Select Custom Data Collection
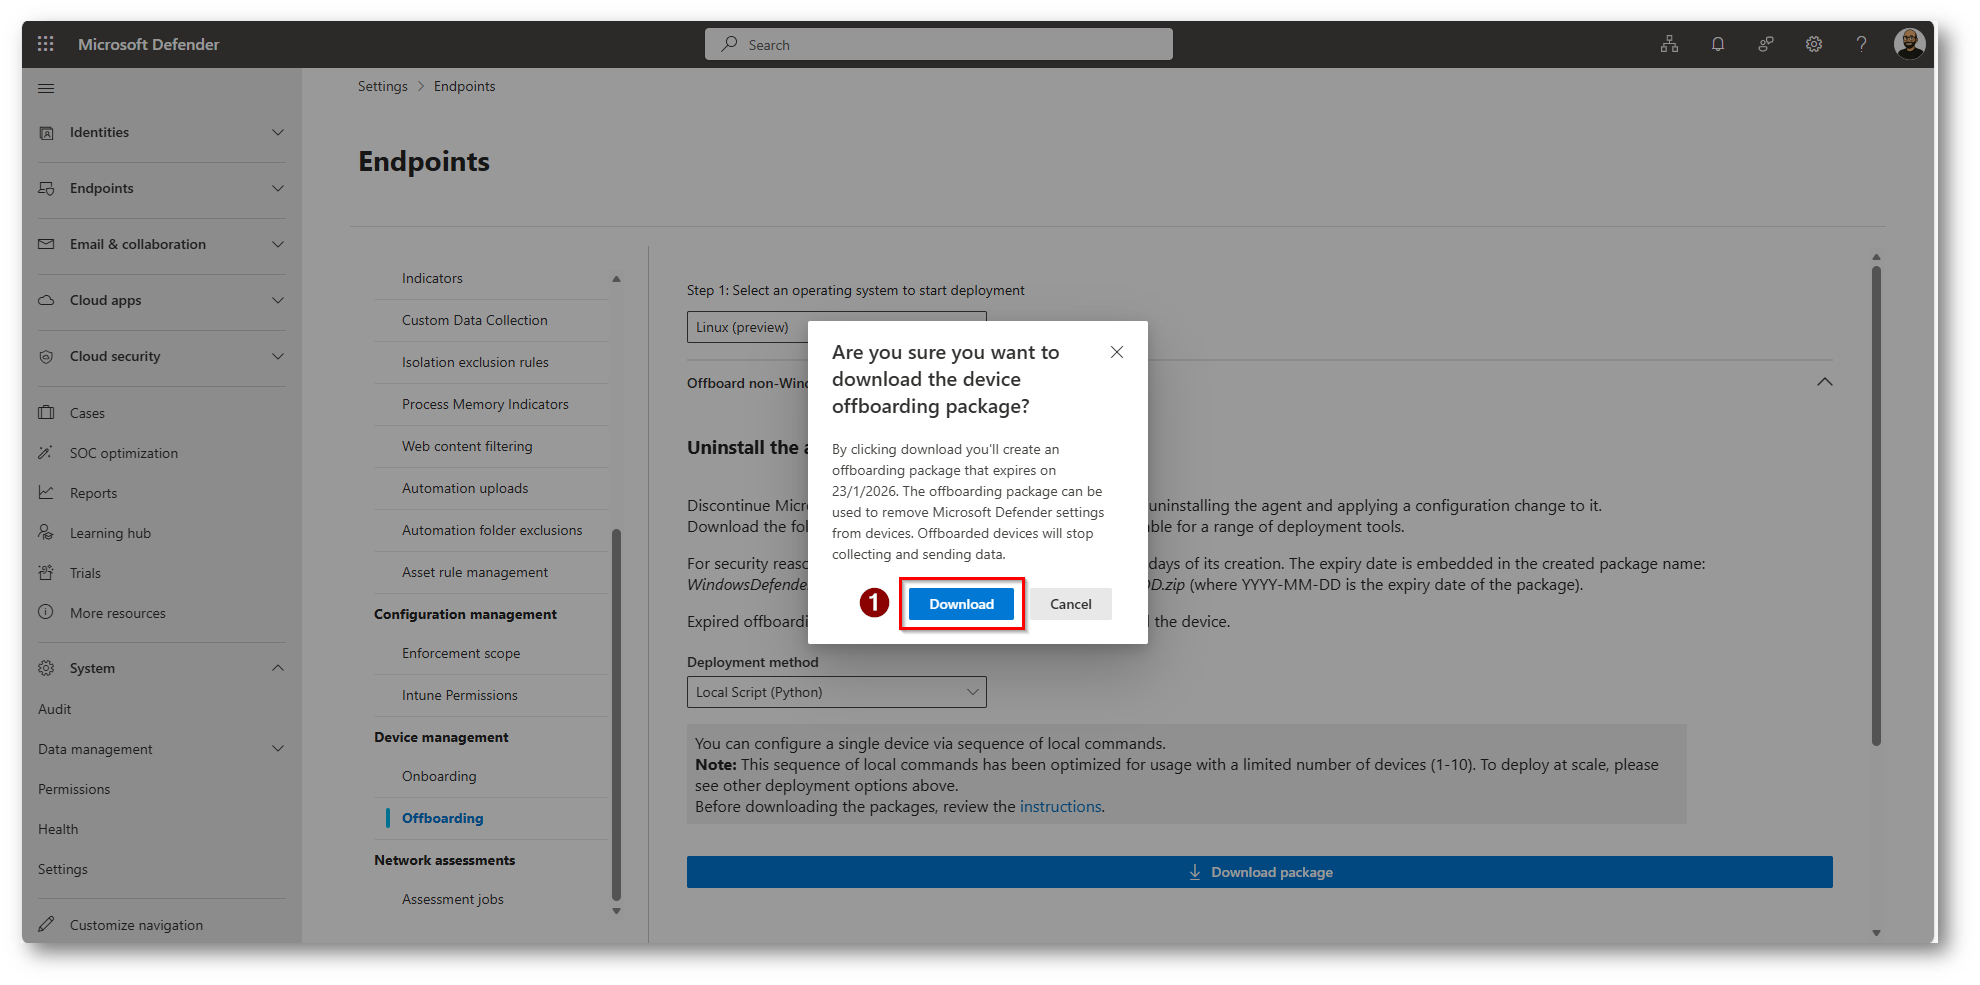Image resolution: width=1980 pixels, height=985 pixels. pos(475,320)
